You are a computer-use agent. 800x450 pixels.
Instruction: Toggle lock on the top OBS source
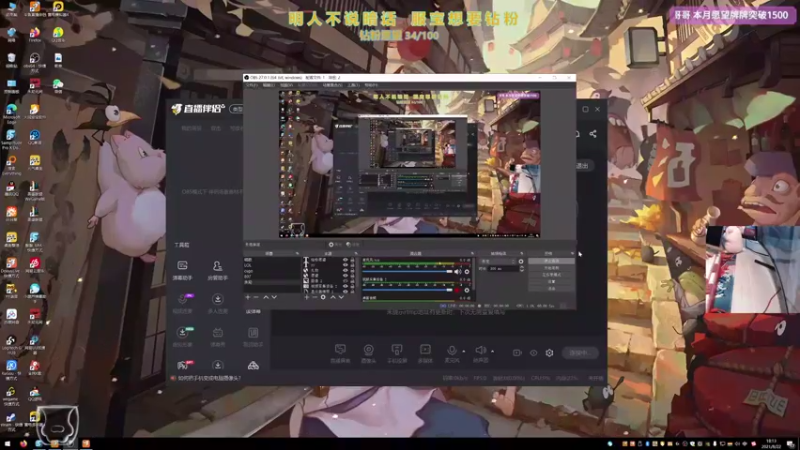[352, 260]
